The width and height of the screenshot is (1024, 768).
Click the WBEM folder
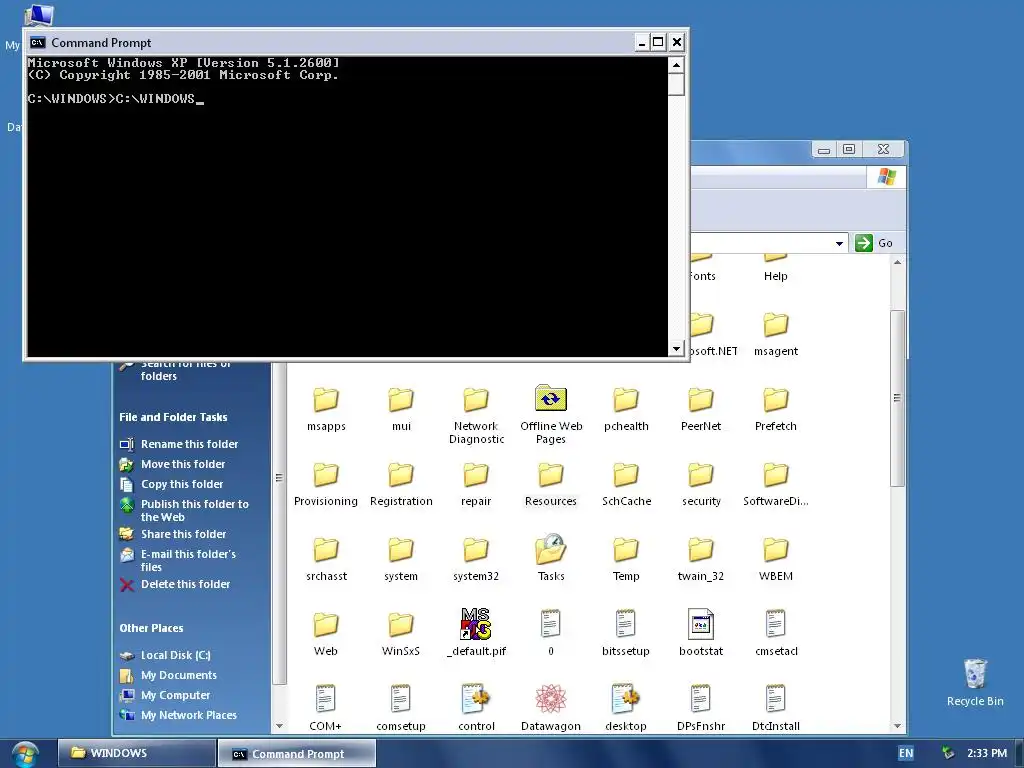776,558
